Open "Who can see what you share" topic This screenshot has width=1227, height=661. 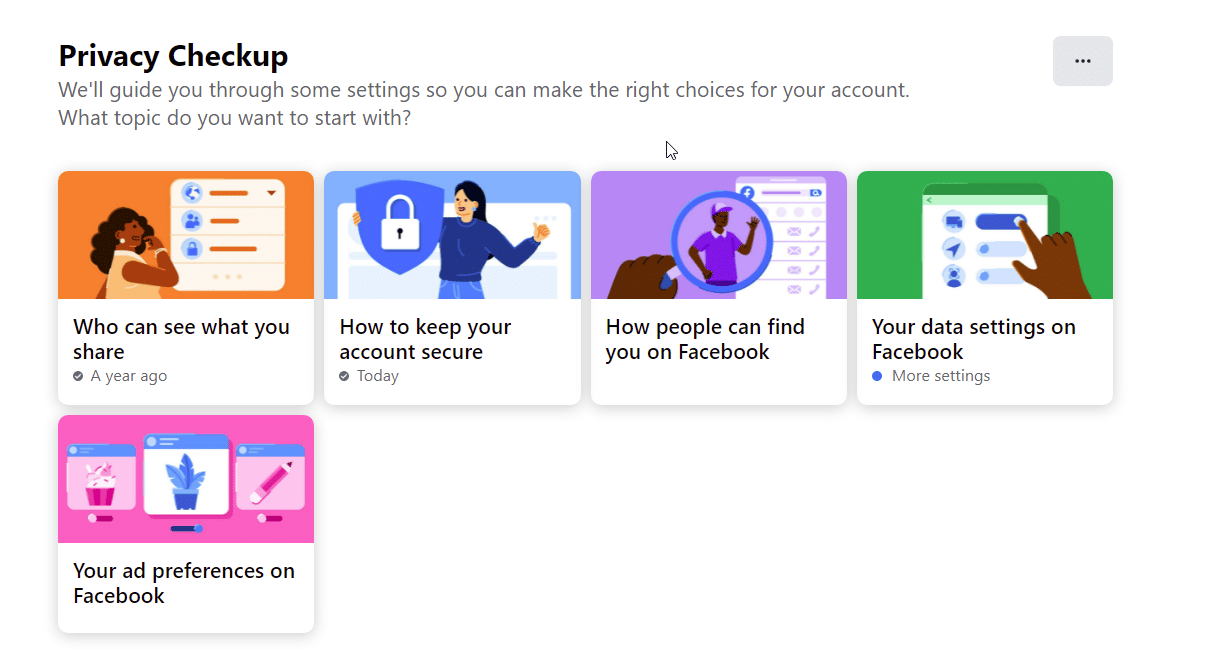181,339
